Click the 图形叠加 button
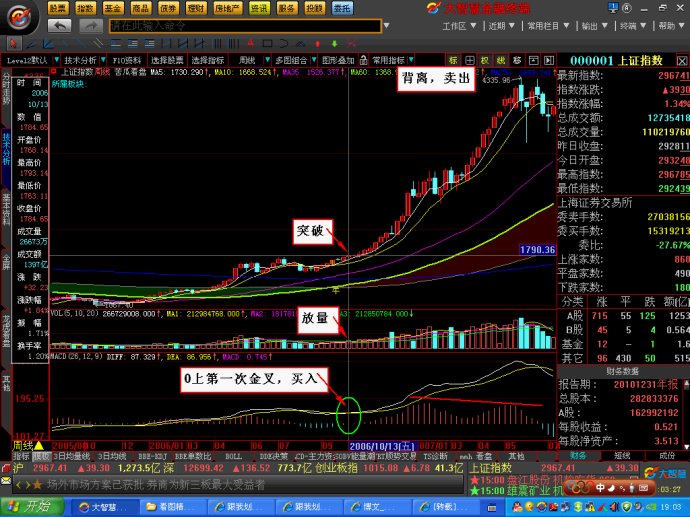This screenshot has height=517, width=690. point(338,60)
